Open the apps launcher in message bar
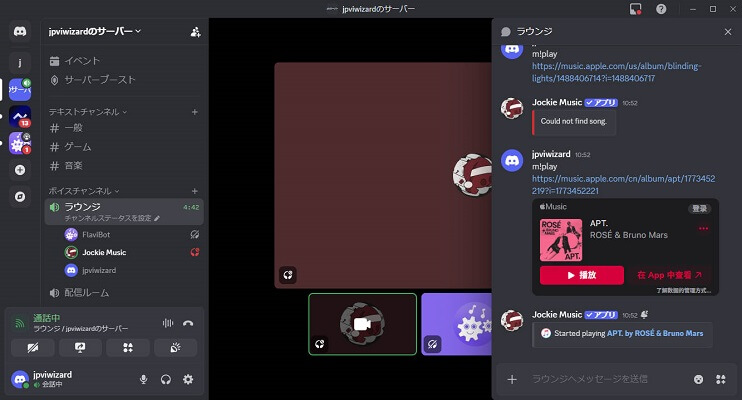The height and width of the screenshot is (400, 742). 720,379
